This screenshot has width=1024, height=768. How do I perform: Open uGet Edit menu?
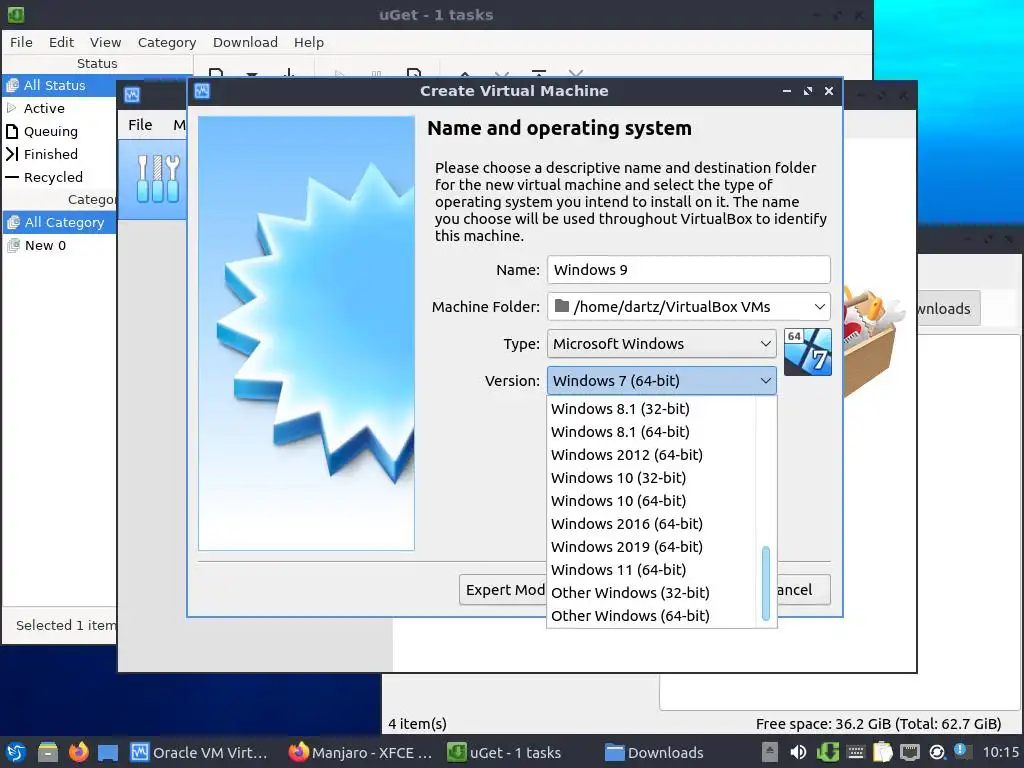click(x=61, y=42)
